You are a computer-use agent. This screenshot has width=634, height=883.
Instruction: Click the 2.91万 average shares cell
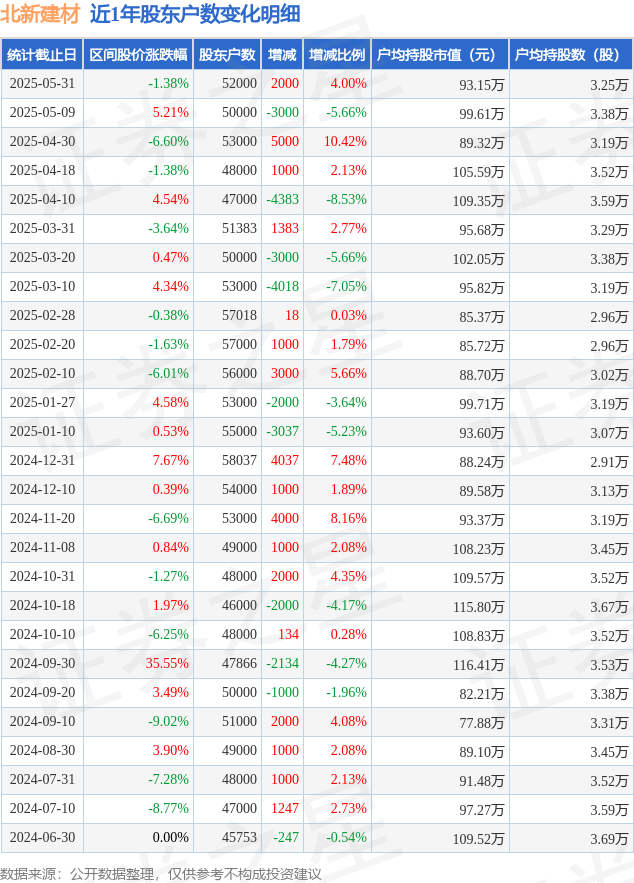pyautogui.click(x=609, y=462)
